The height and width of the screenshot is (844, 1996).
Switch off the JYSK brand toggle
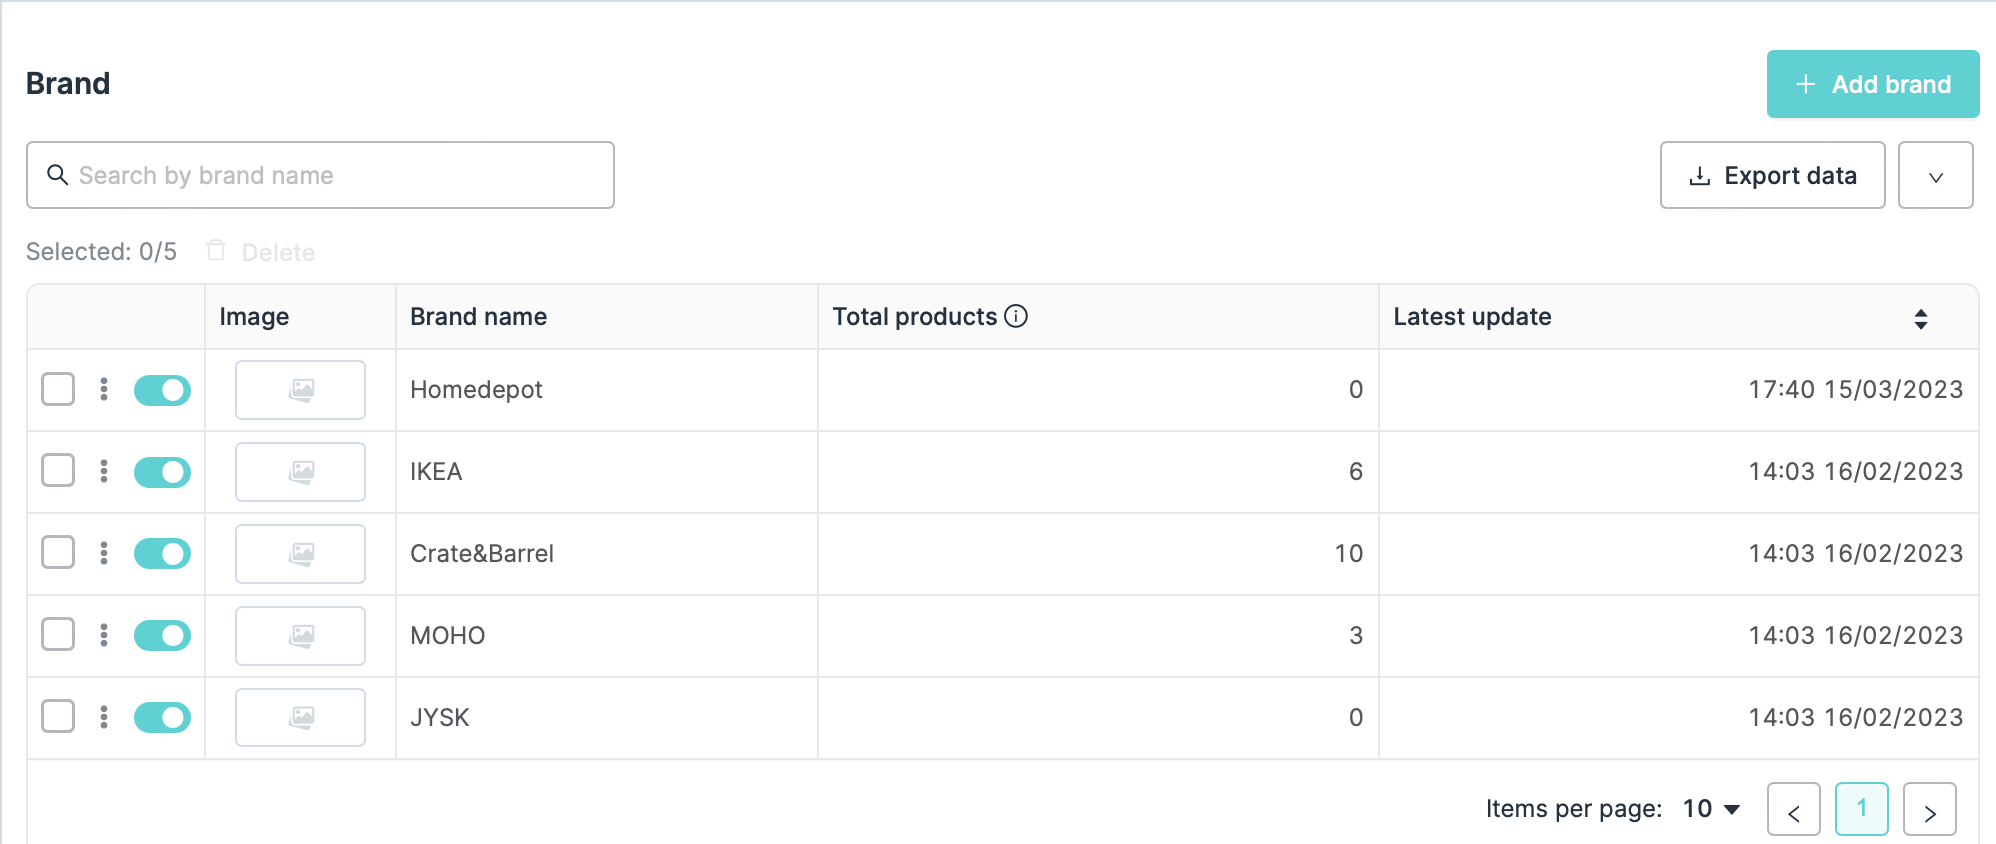(x=162, y=717)
